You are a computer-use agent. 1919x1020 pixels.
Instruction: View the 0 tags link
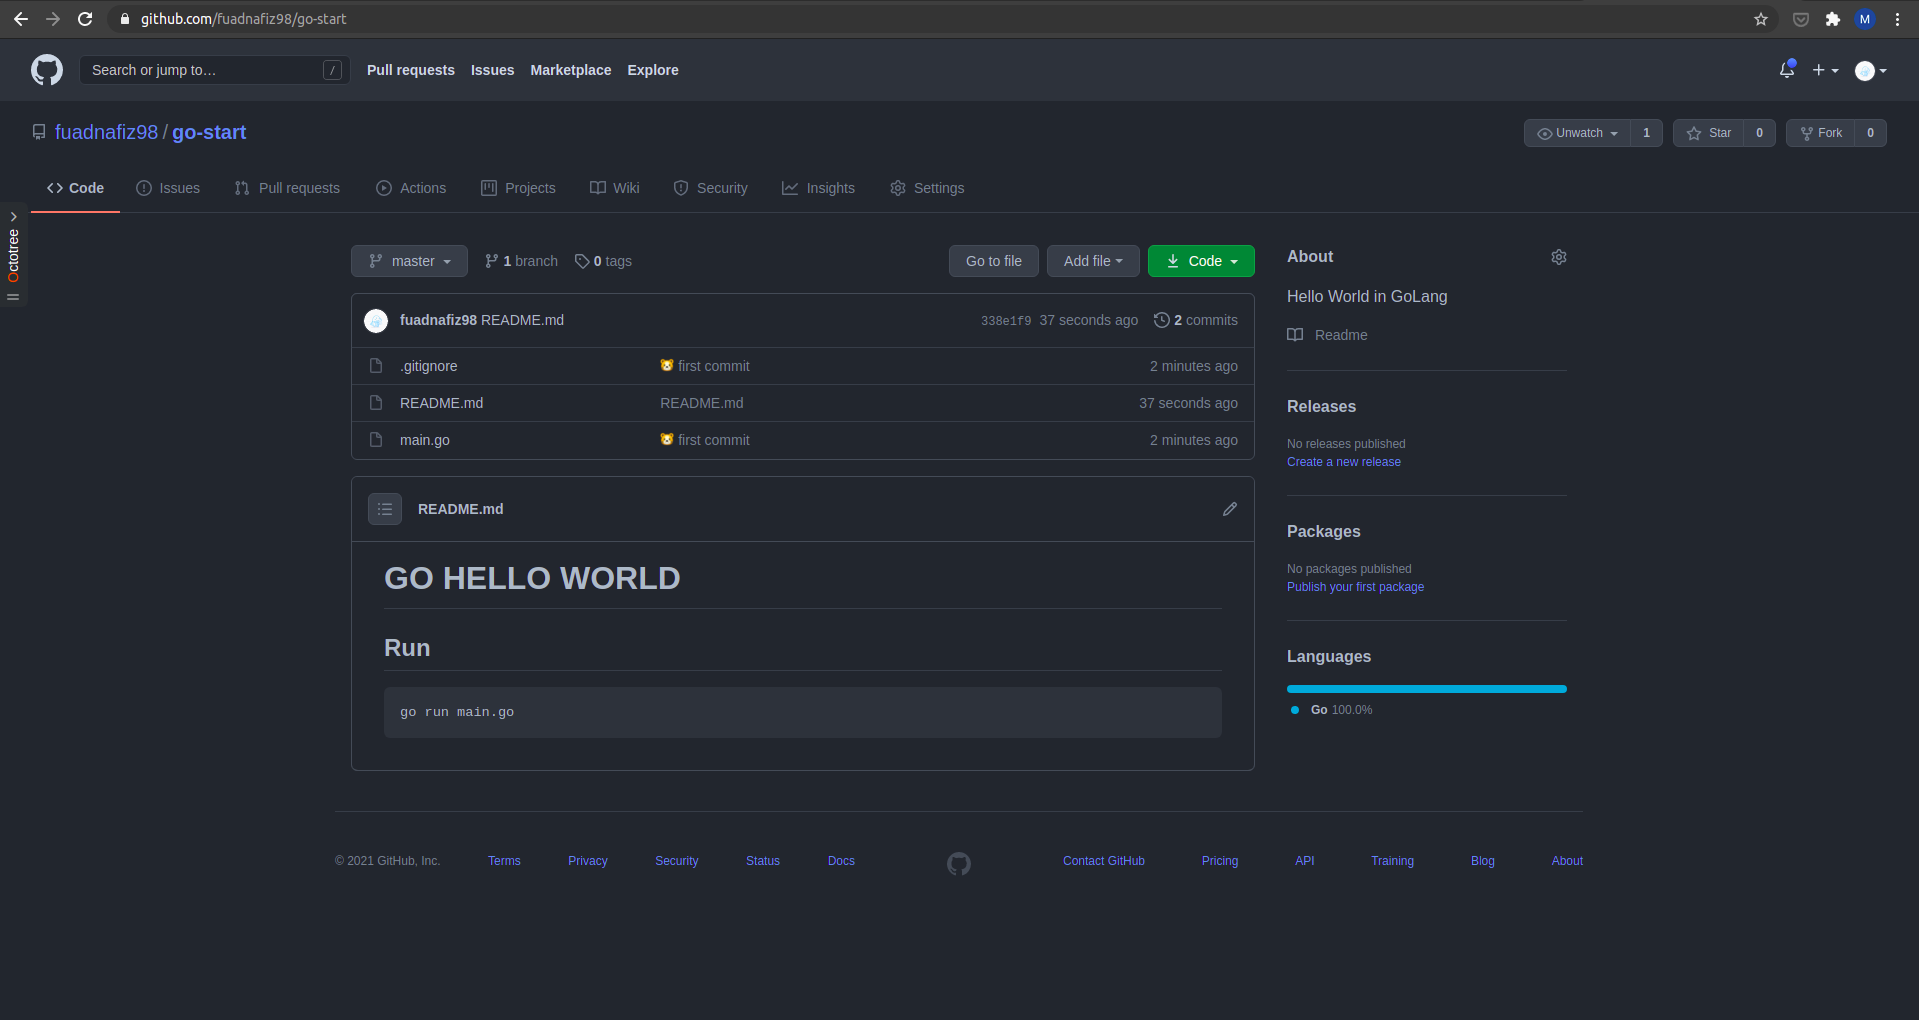click(603, 261)
